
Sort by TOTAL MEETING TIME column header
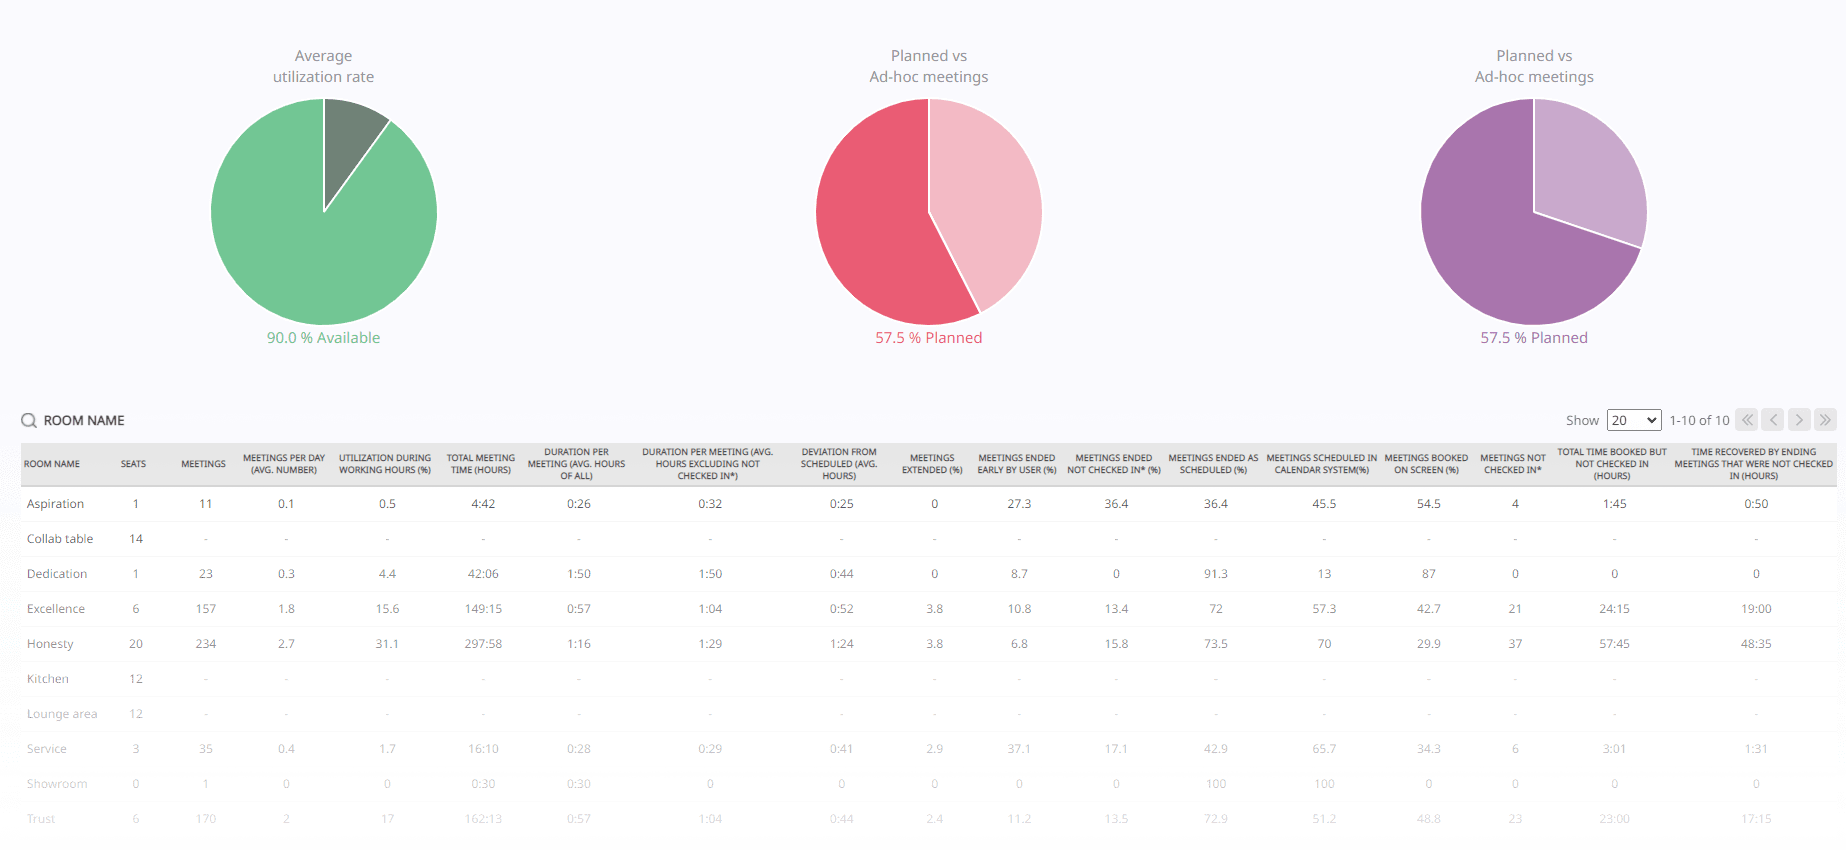pos(481,464)
